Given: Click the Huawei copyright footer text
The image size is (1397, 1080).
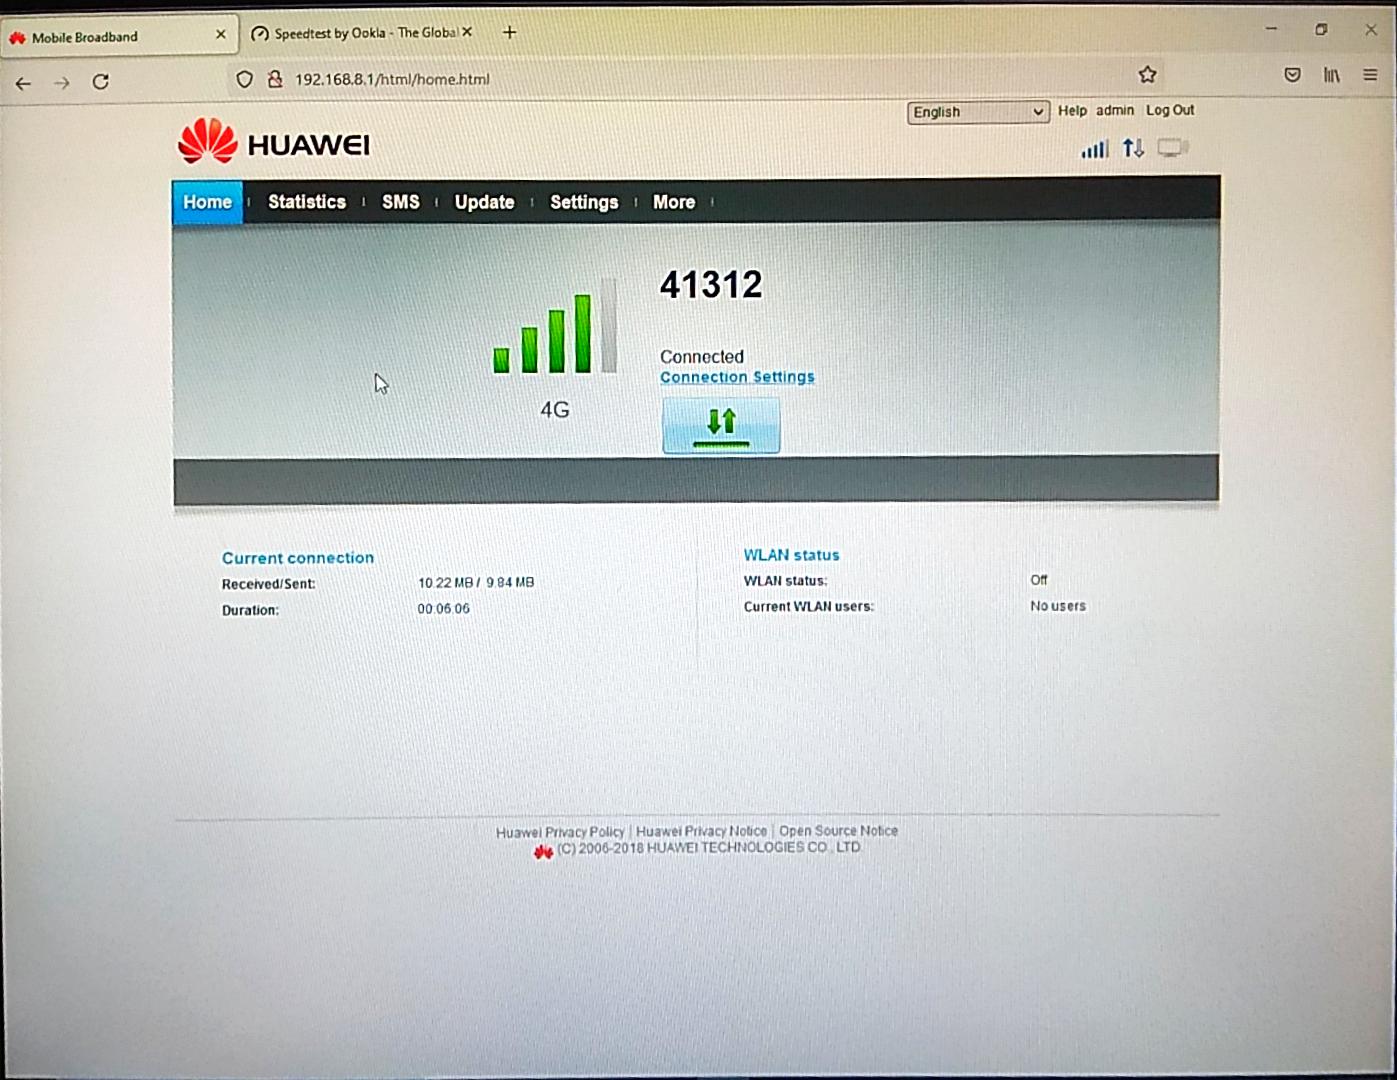Looking at the screenshot, I should click(709, 848).
